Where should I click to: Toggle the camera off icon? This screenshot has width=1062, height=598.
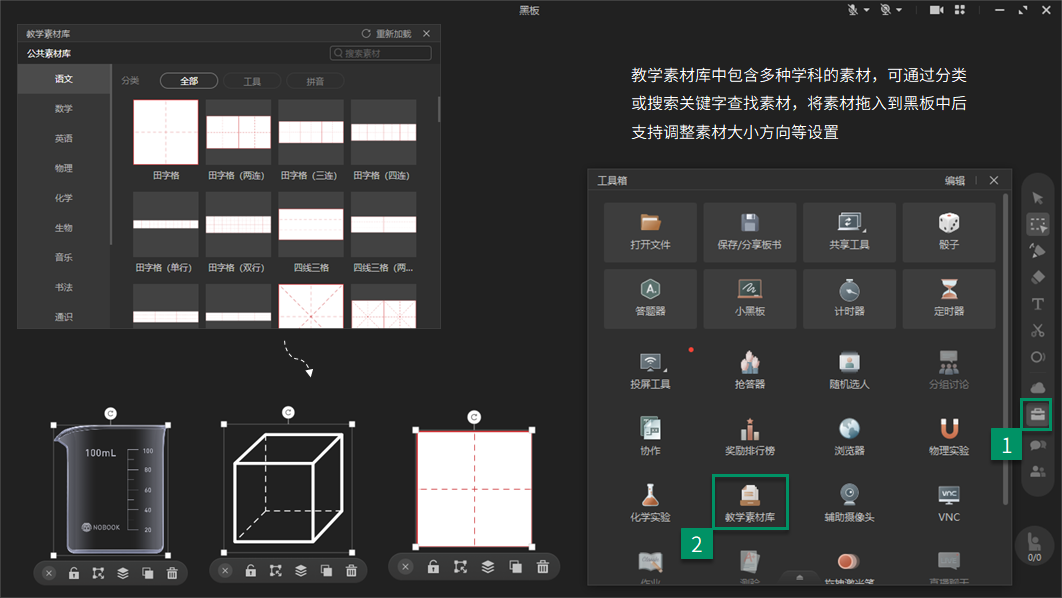tap(885, 9)
